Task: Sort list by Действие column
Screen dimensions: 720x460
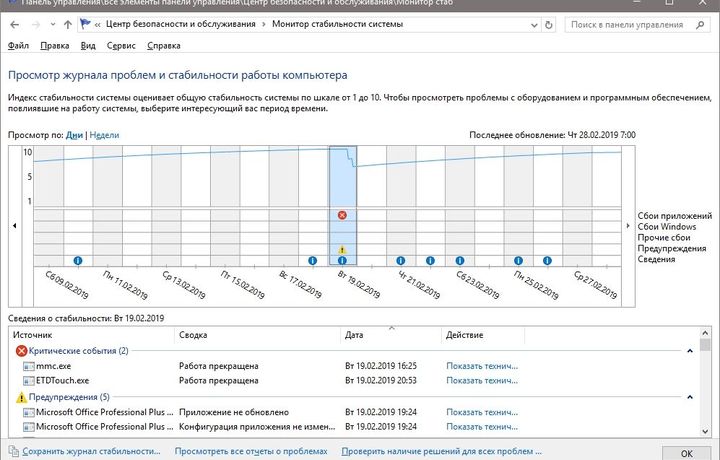Action: (483, 335)
